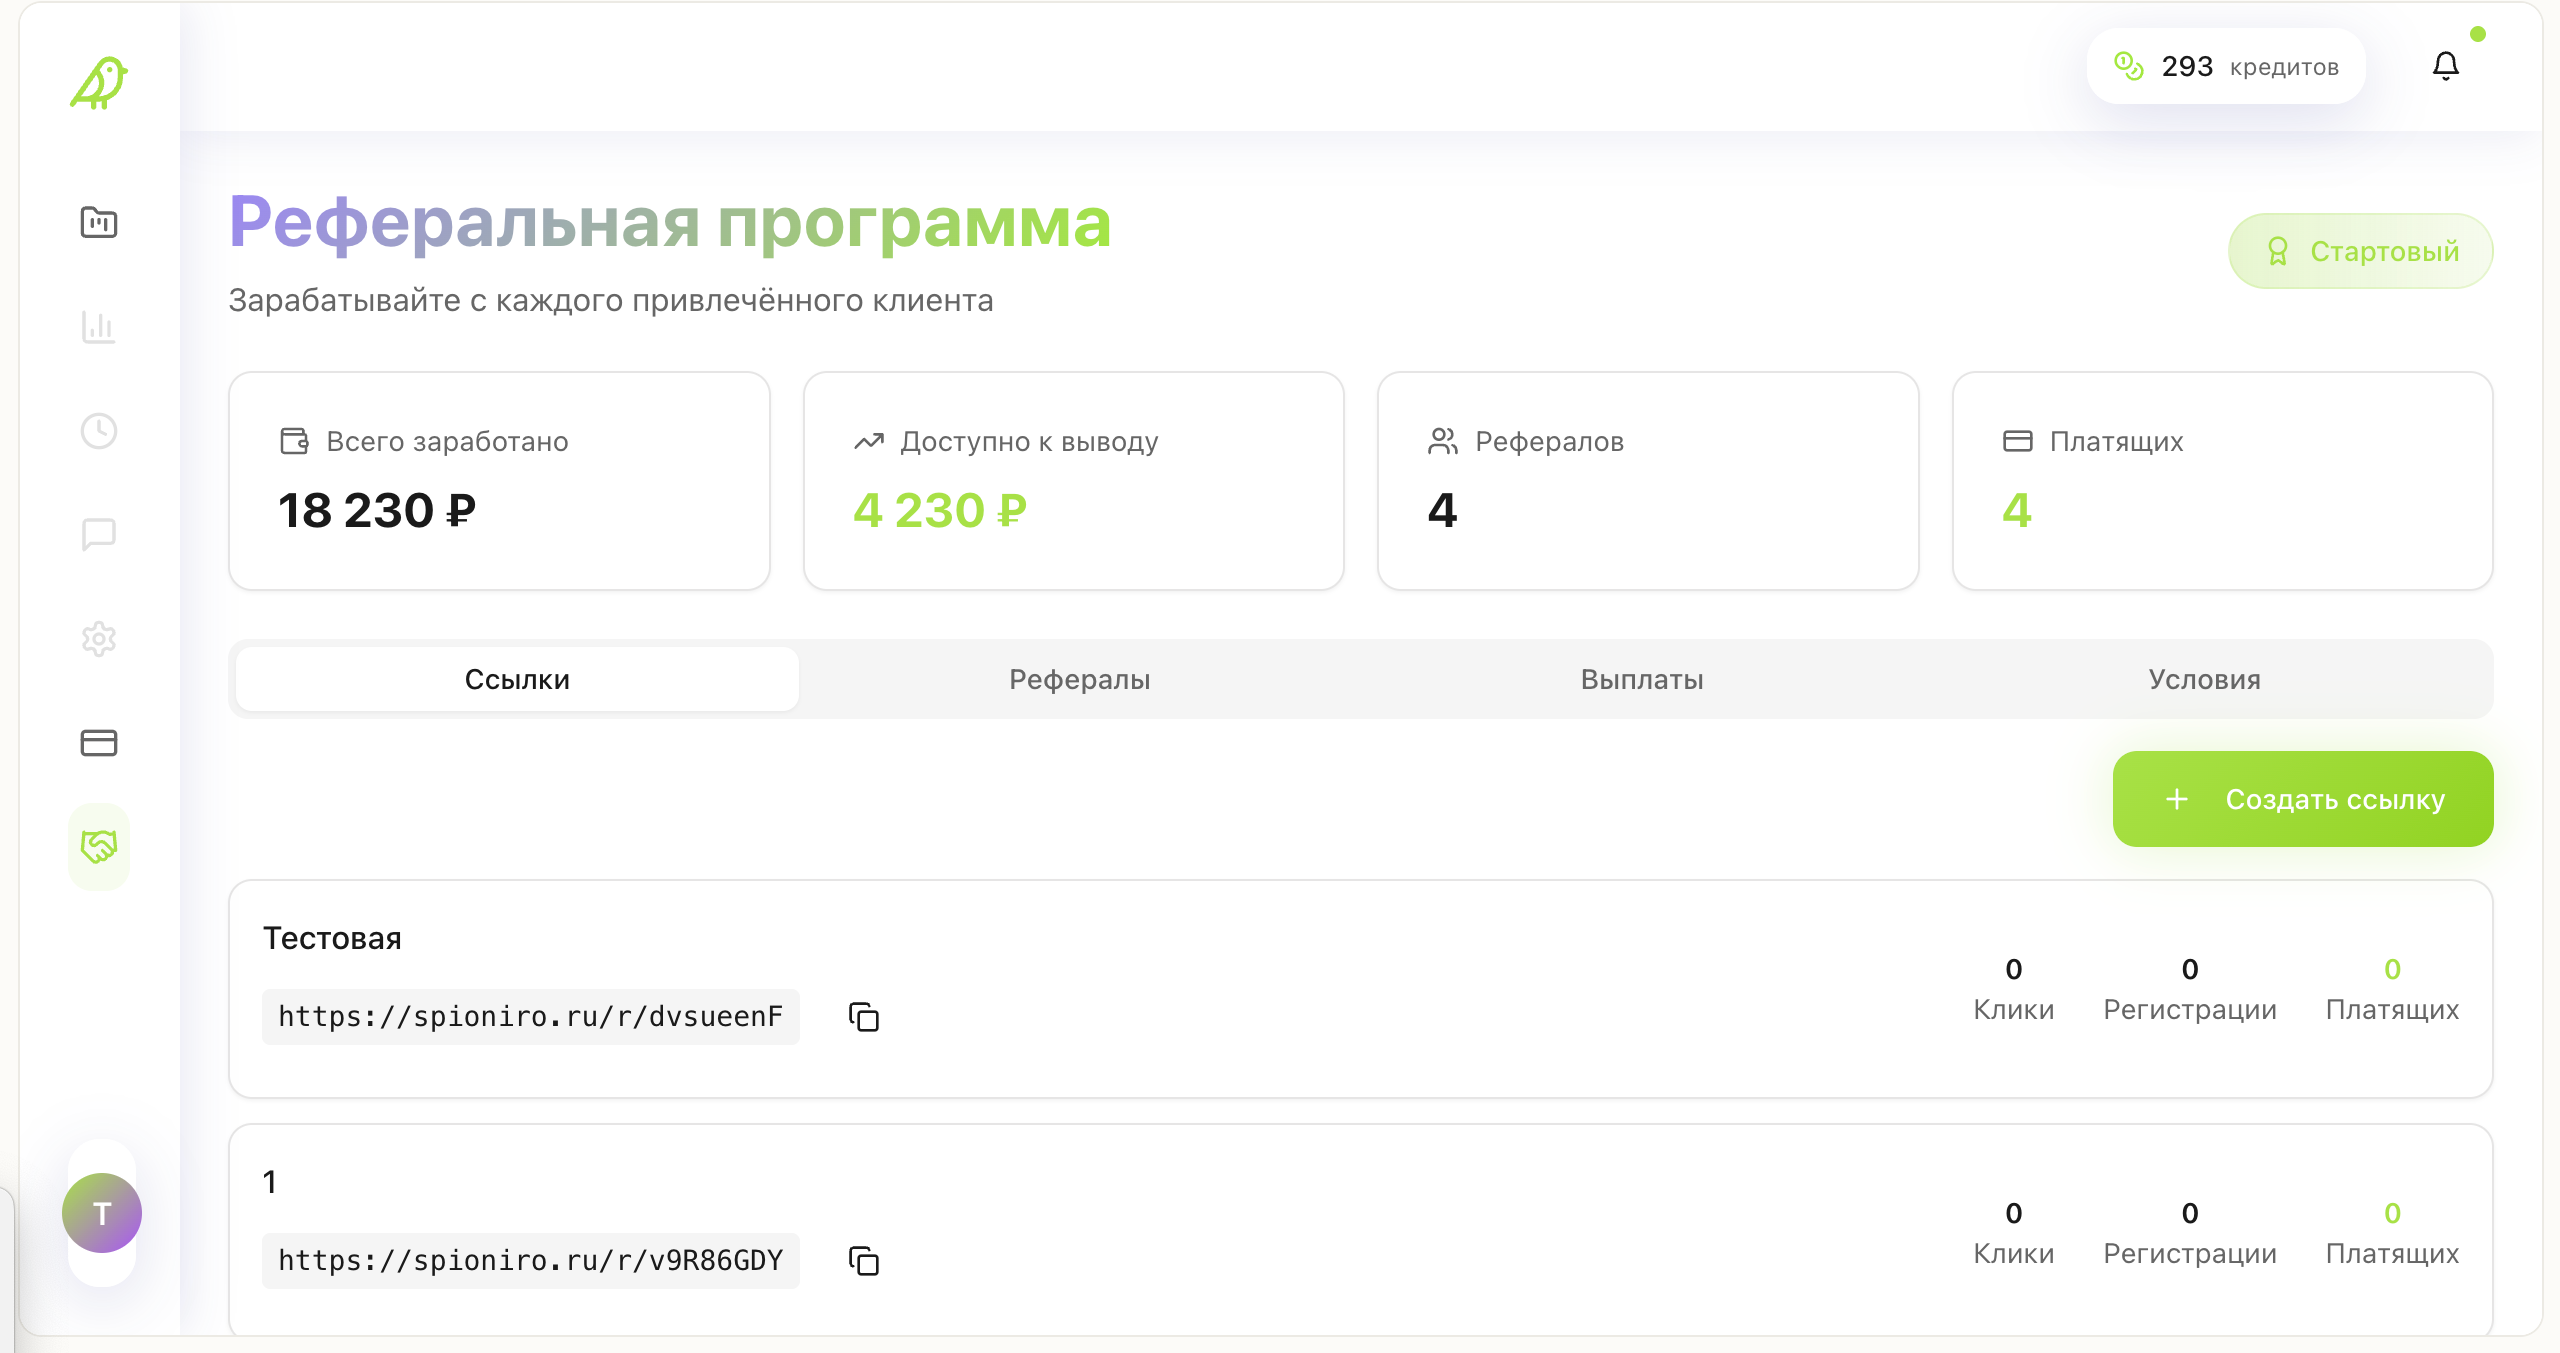Viewport: 2560px width, 1353px height.
Task: Select the https://spioniro.ru/r/dvsueenF link text
Action: click(x=531, y=1017)
